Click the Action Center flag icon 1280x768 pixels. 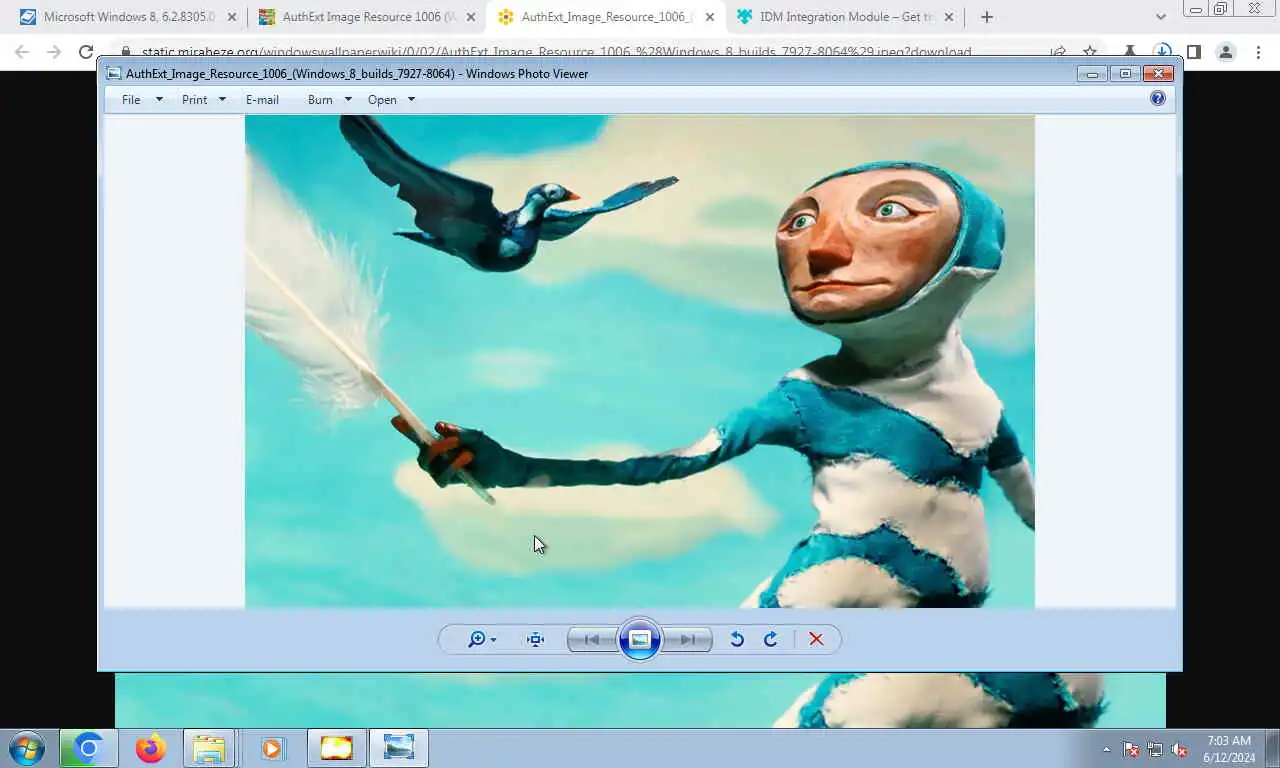pos(1131,749)
